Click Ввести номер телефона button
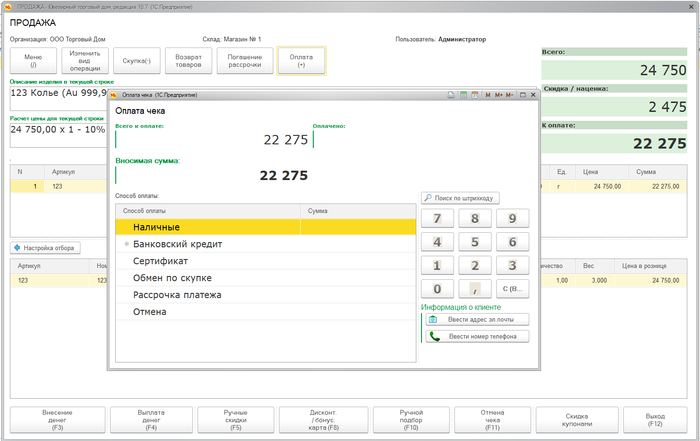The image size is (700, 441). click(x=477, y=337)
